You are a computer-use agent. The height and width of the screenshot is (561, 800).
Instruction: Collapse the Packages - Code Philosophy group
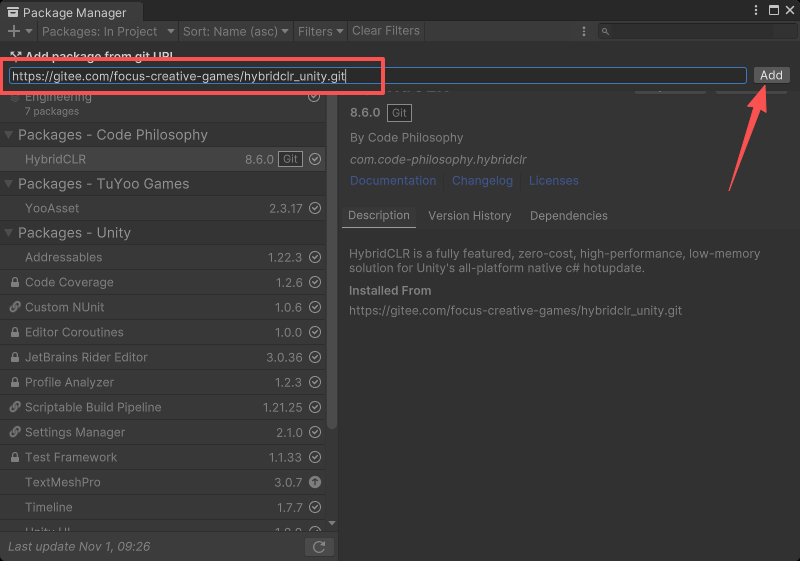9,135
